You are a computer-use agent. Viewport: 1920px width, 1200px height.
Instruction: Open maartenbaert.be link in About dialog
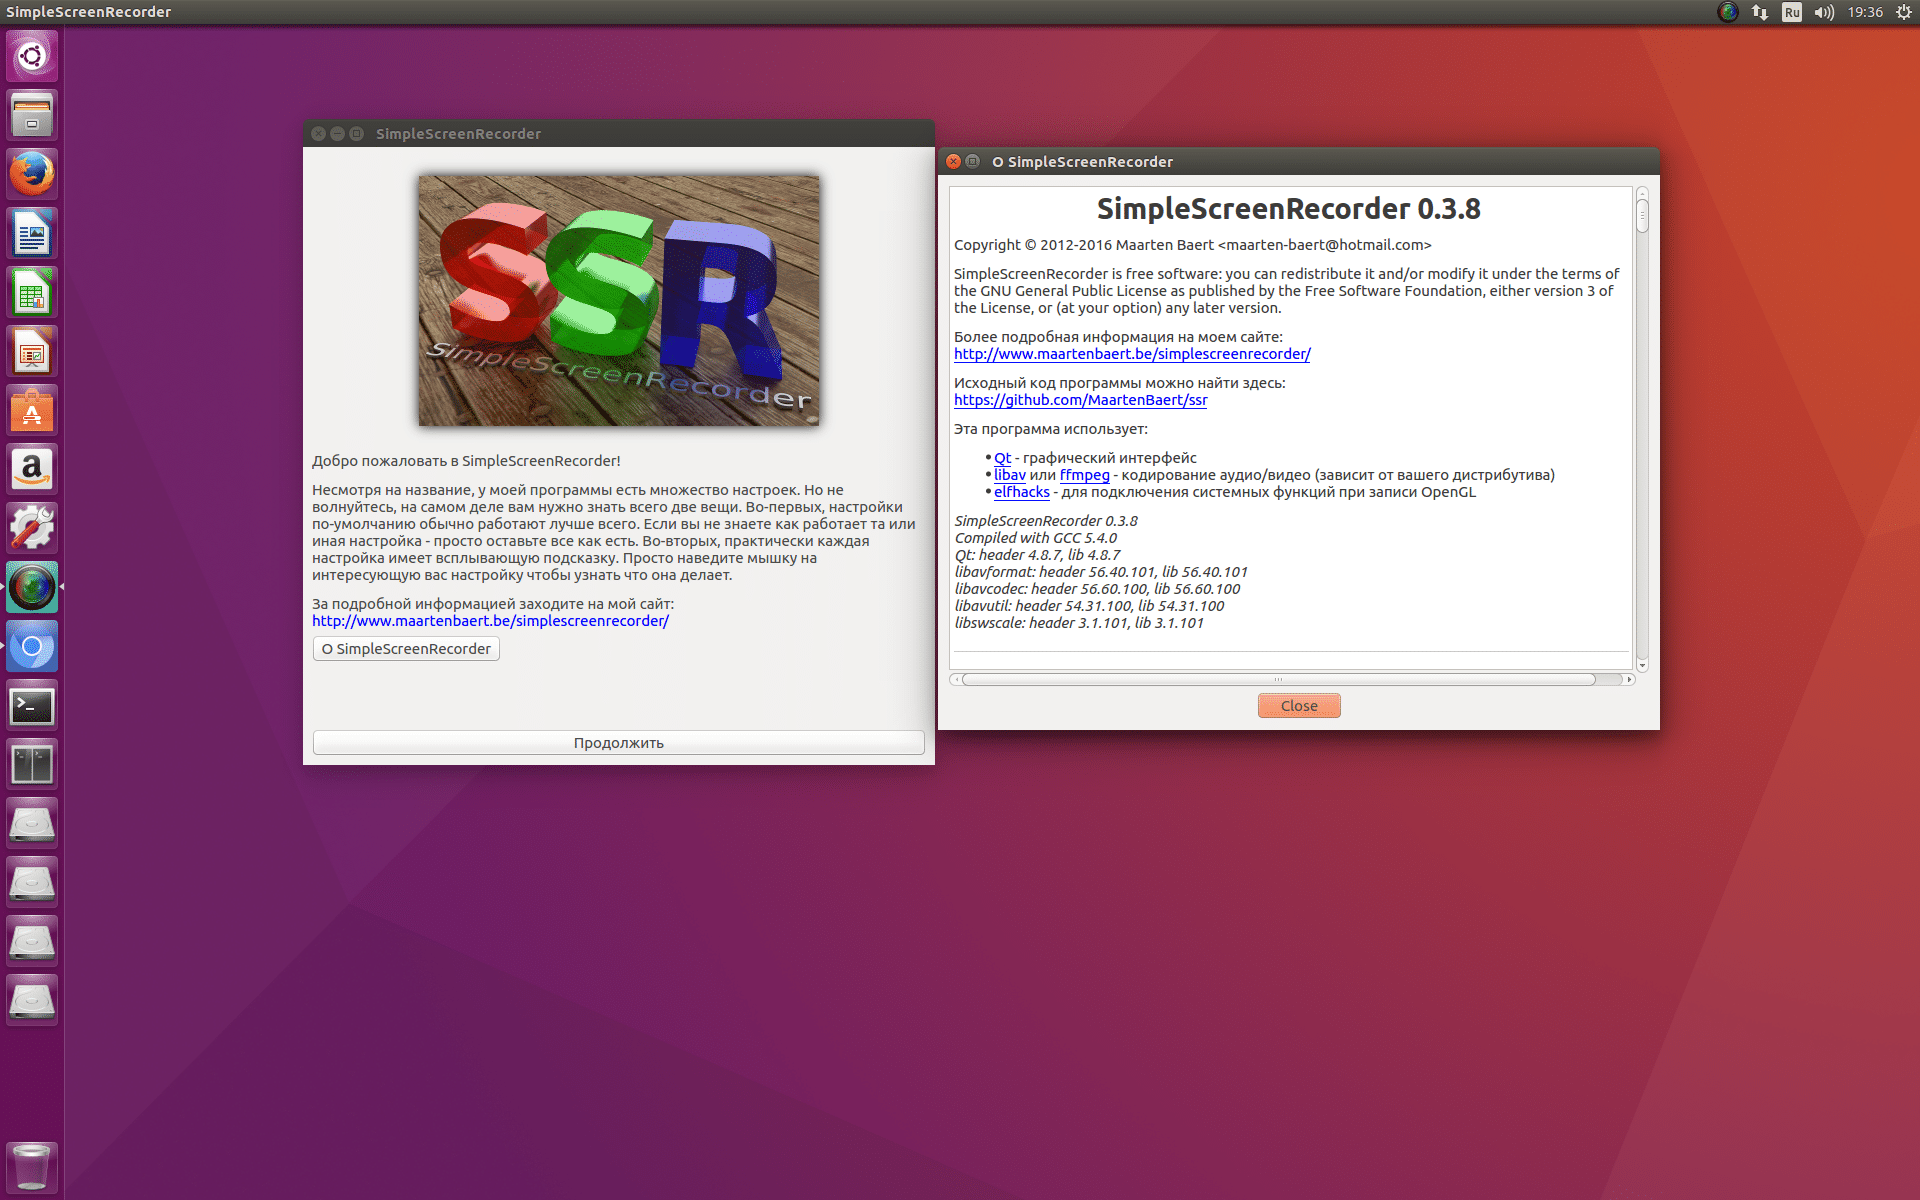[1132, 354]
